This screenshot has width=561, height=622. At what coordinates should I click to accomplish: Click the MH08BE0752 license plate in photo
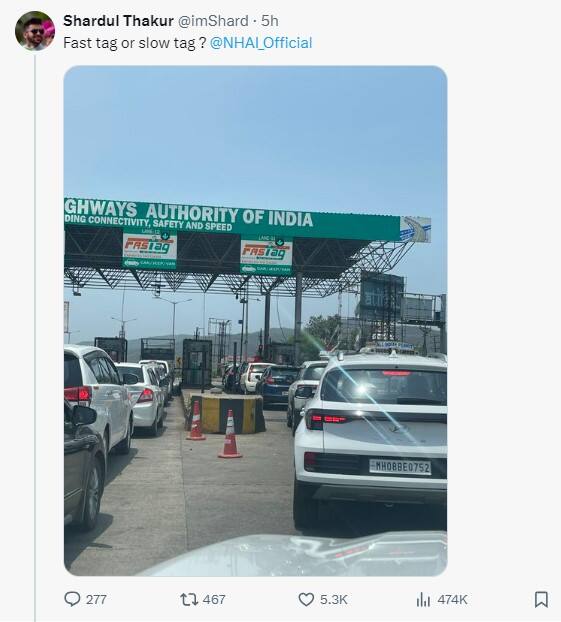coord(400,467)
